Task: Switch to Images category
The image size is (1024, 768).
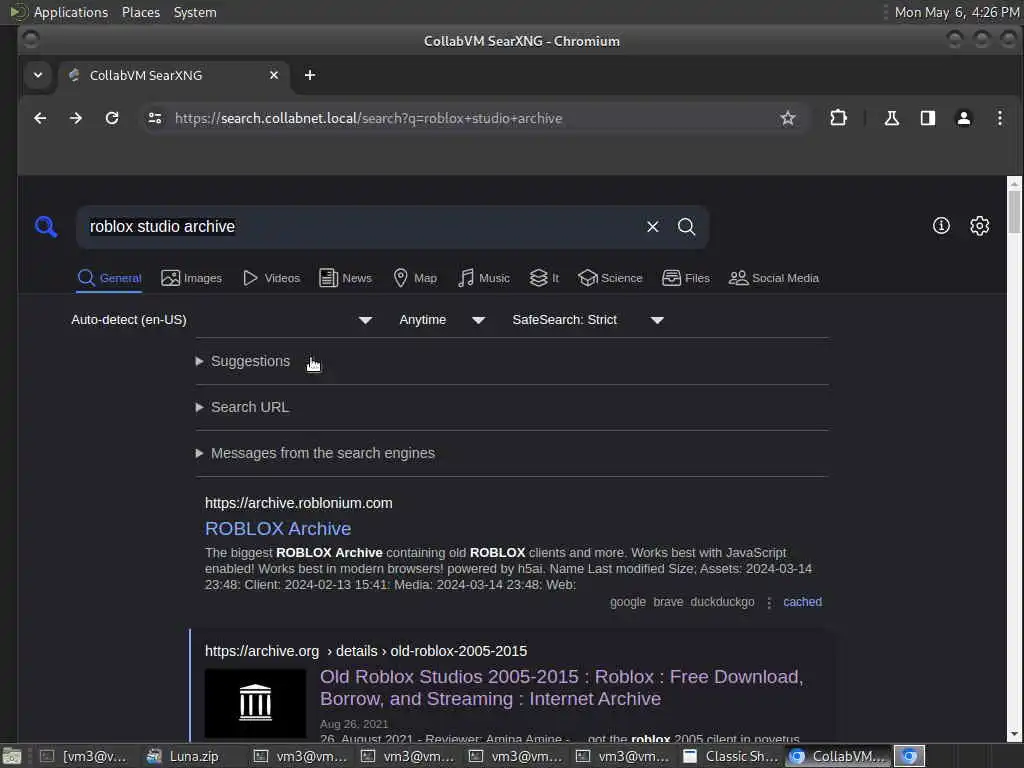Action: click(x=191, y=278)
